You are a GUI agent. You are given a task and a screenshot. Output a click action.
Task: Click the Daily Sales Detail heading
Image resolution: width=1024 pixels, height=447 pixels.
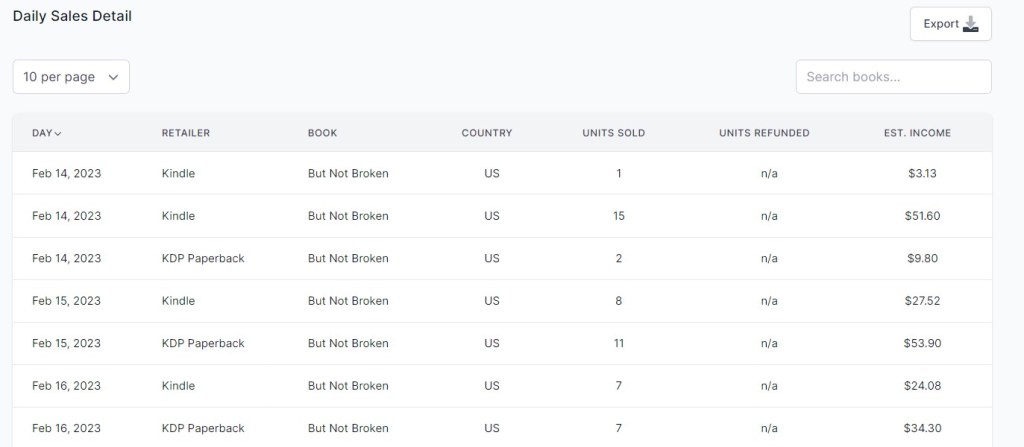72,16
